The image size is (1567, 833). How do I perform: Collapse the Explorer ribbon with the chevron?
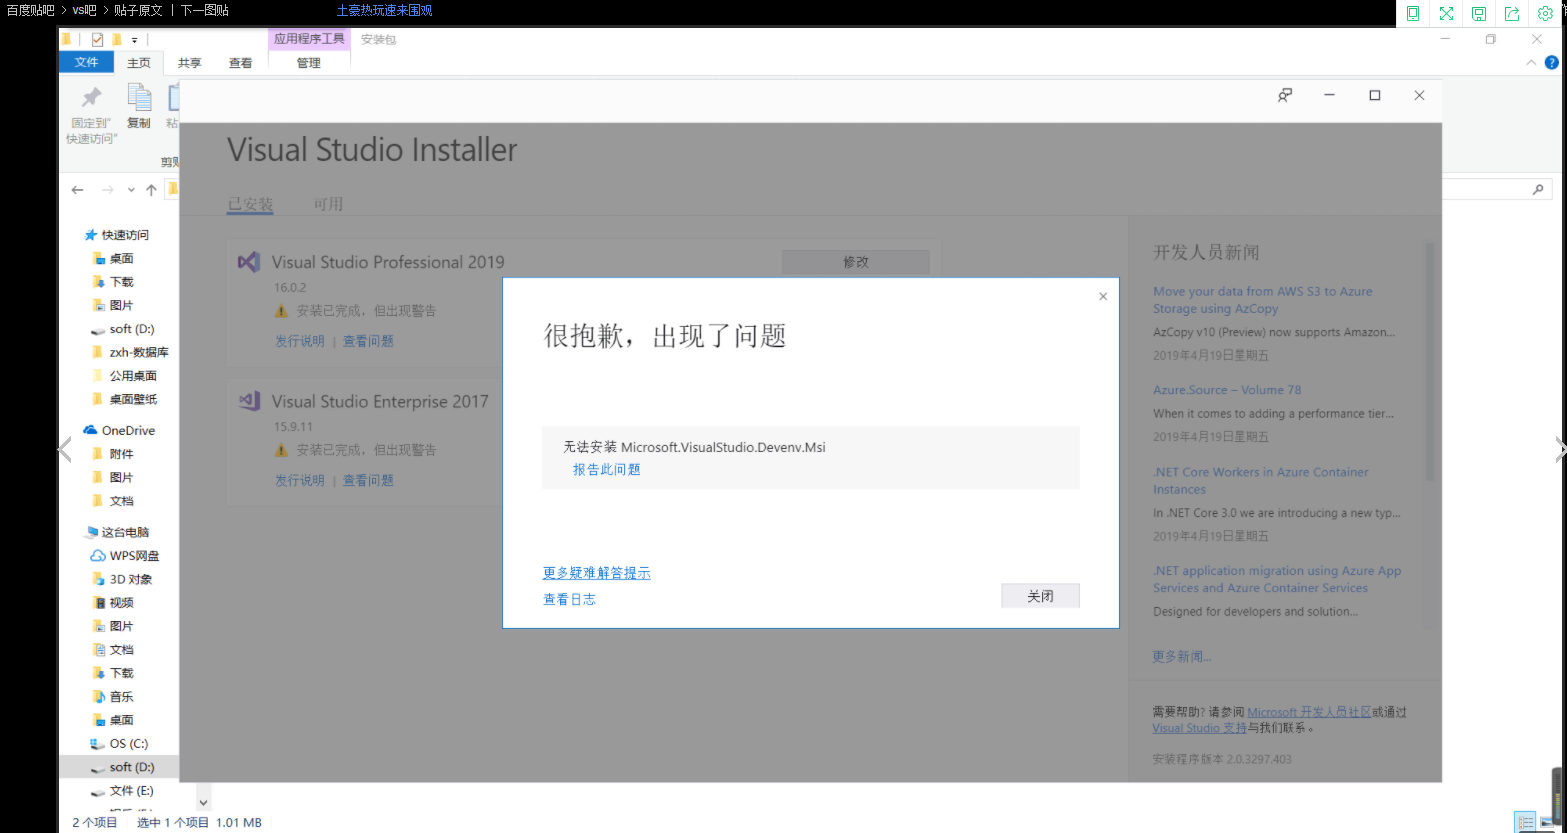click(x=1531, y=62)
